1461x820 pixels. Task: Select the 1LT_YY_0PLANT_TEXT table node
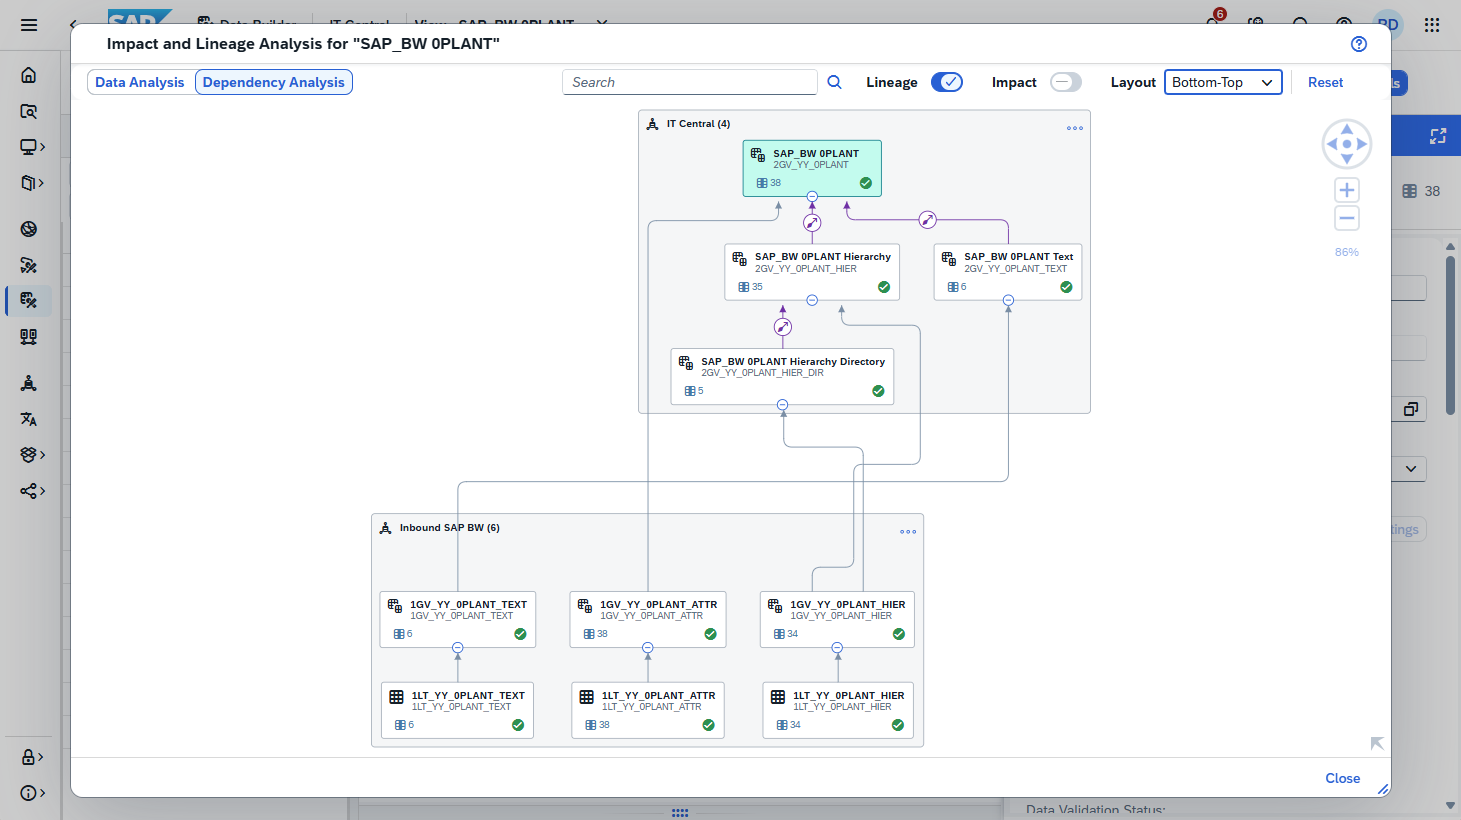point(458,711)
